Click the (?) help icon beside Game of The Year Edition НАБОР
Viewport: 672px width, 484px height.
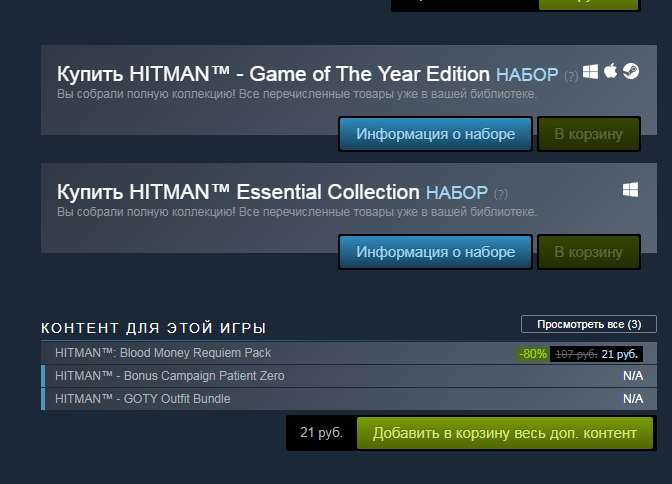coord(571,76)
